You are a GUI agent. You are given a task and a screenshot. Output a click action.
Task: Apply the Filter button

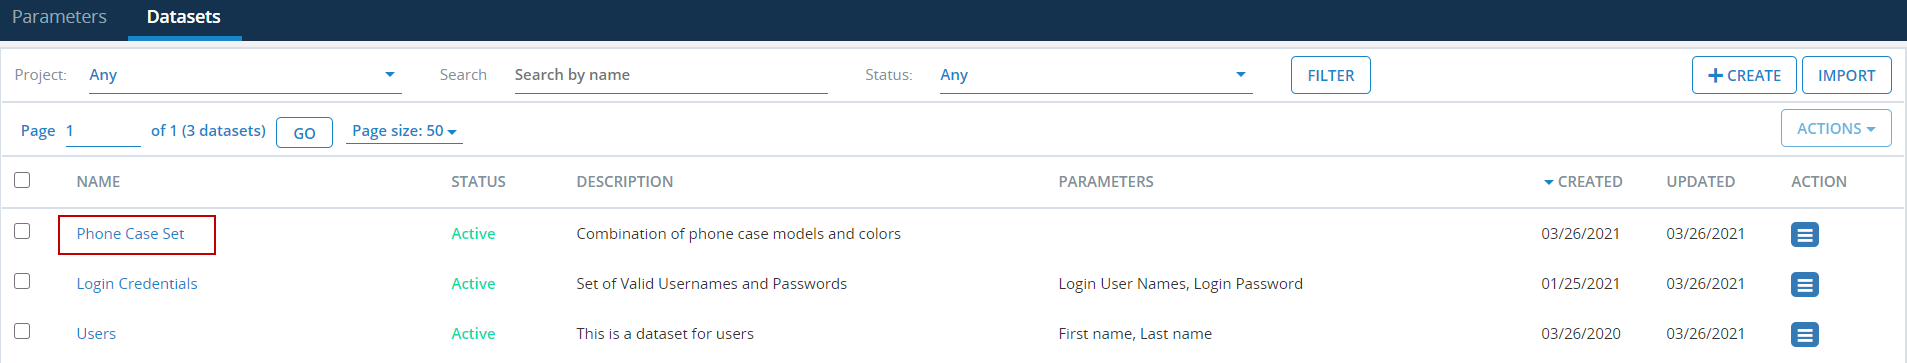click(x=1331, y=75)
